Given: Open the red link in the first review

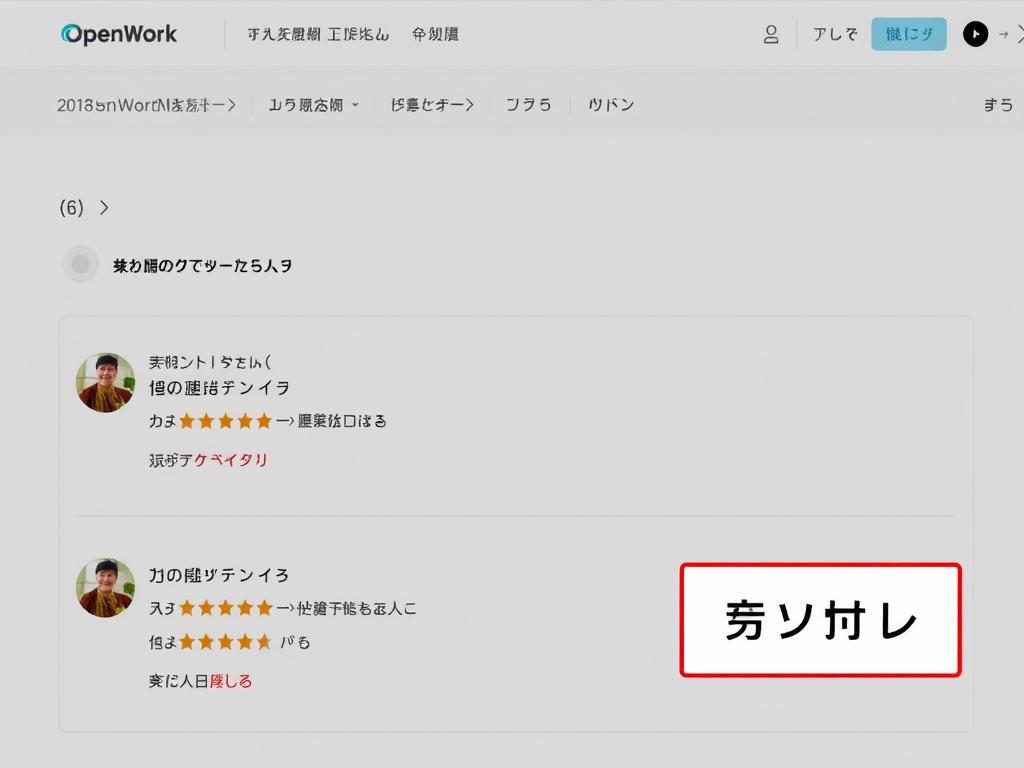Looking at the screenshot, I should click(x=231, y=460).
